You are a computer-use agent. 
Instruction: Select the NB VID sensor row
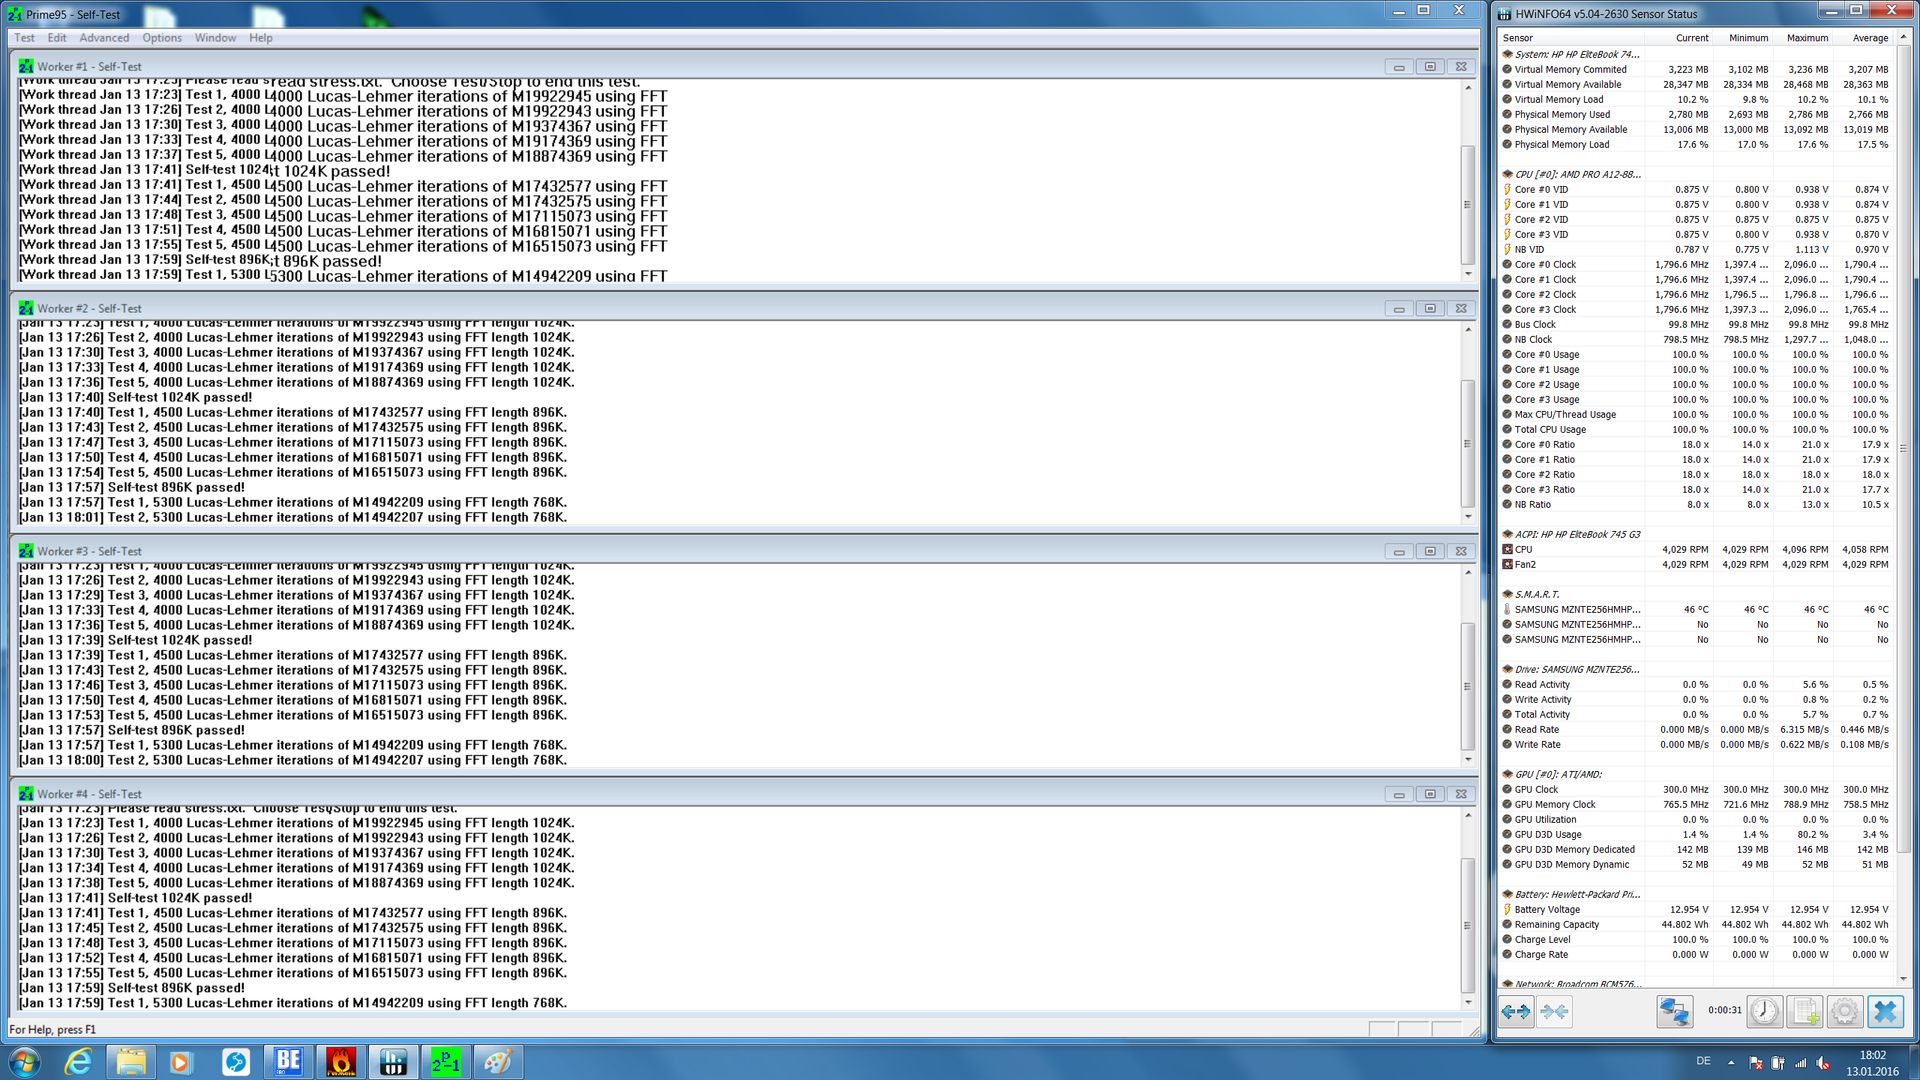[x=1695, y=249]
